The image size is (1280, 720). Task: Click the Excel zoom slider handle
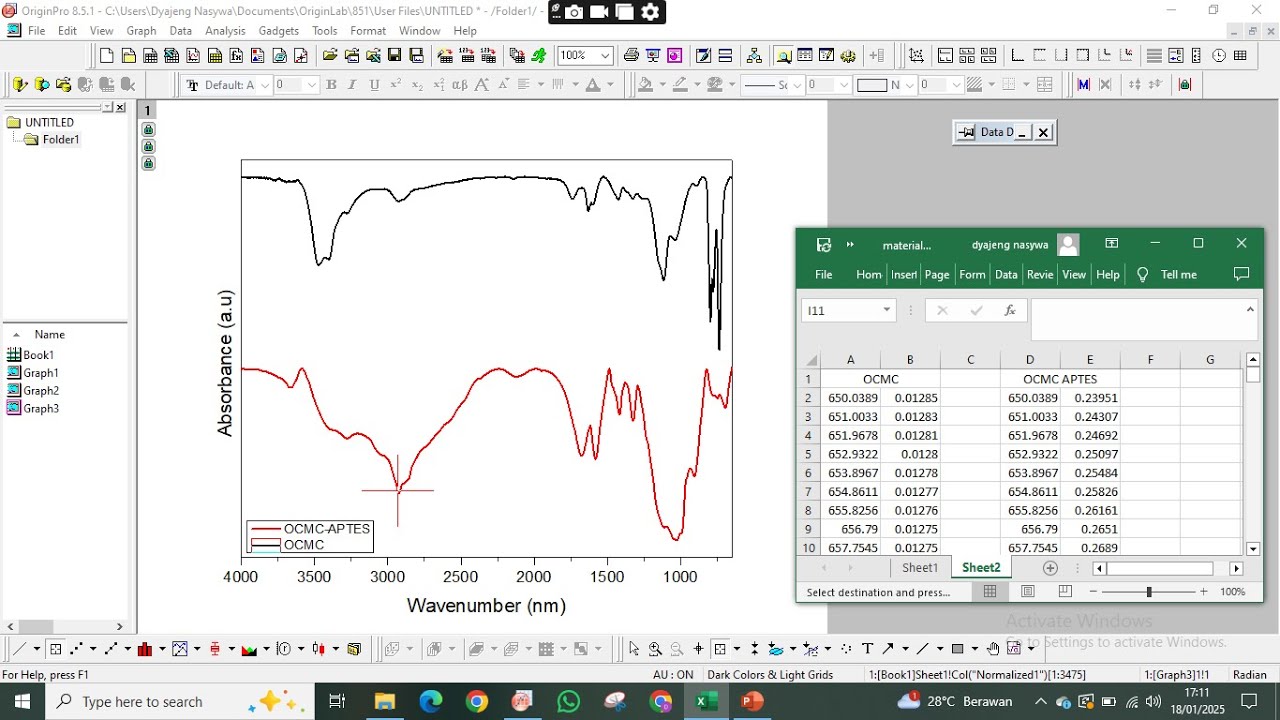point(1148,592)
